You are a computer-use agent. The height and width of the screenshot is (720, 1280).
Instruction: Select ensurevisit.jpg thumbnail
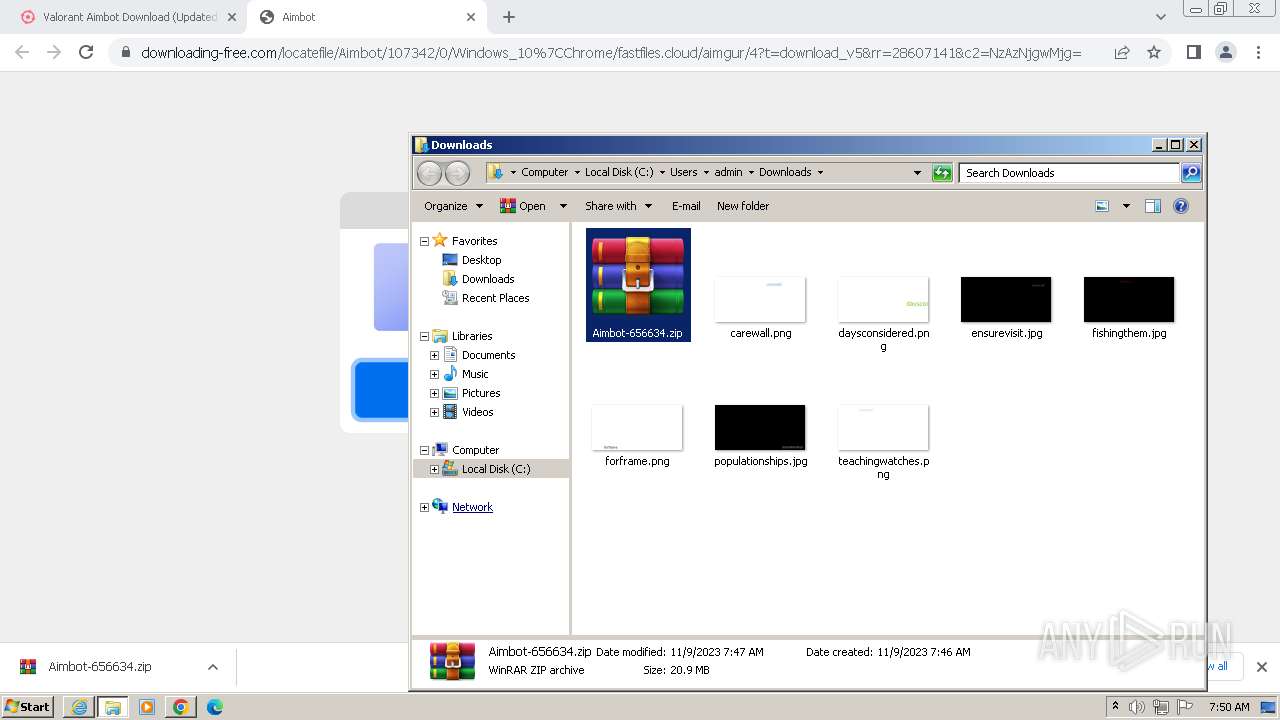tap(1006, 300)
